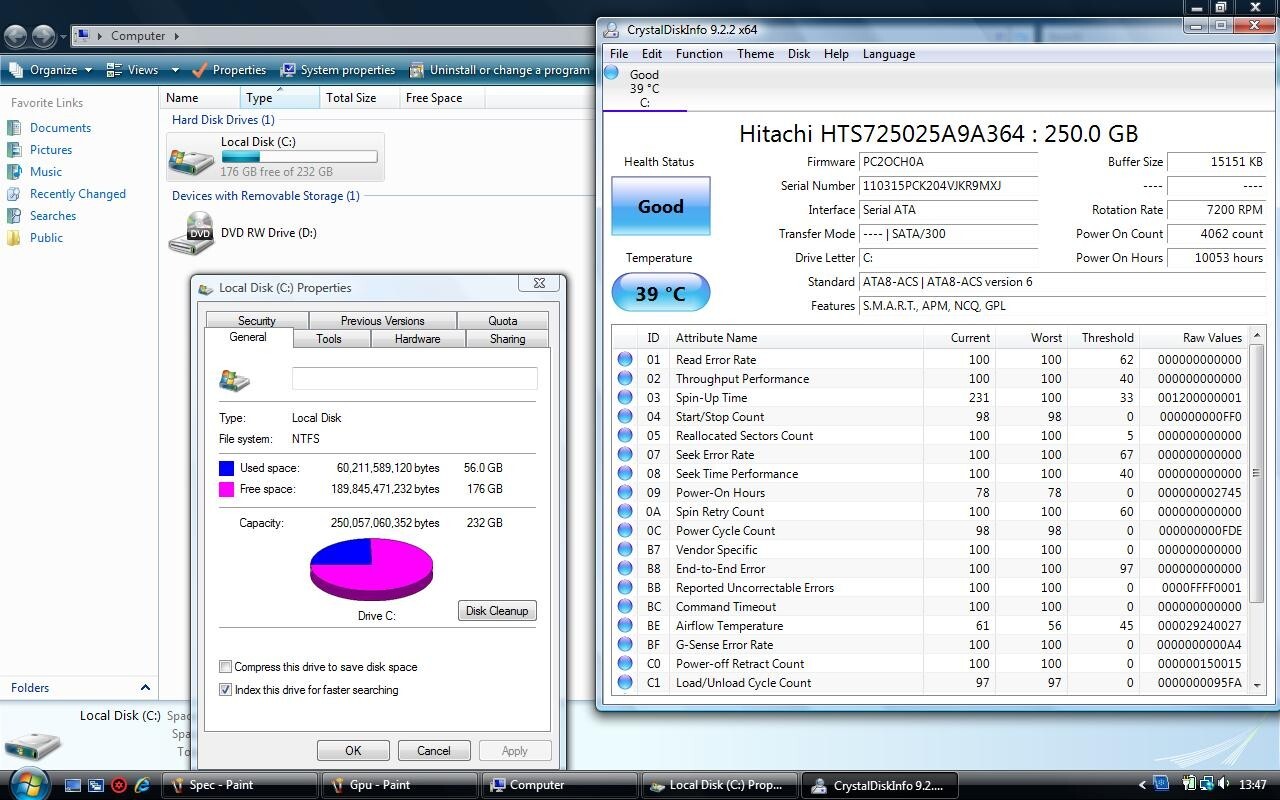
Task: Click the taskbar clock showing 13:47
Action: pyautogui.click(x=1252, y=785)
